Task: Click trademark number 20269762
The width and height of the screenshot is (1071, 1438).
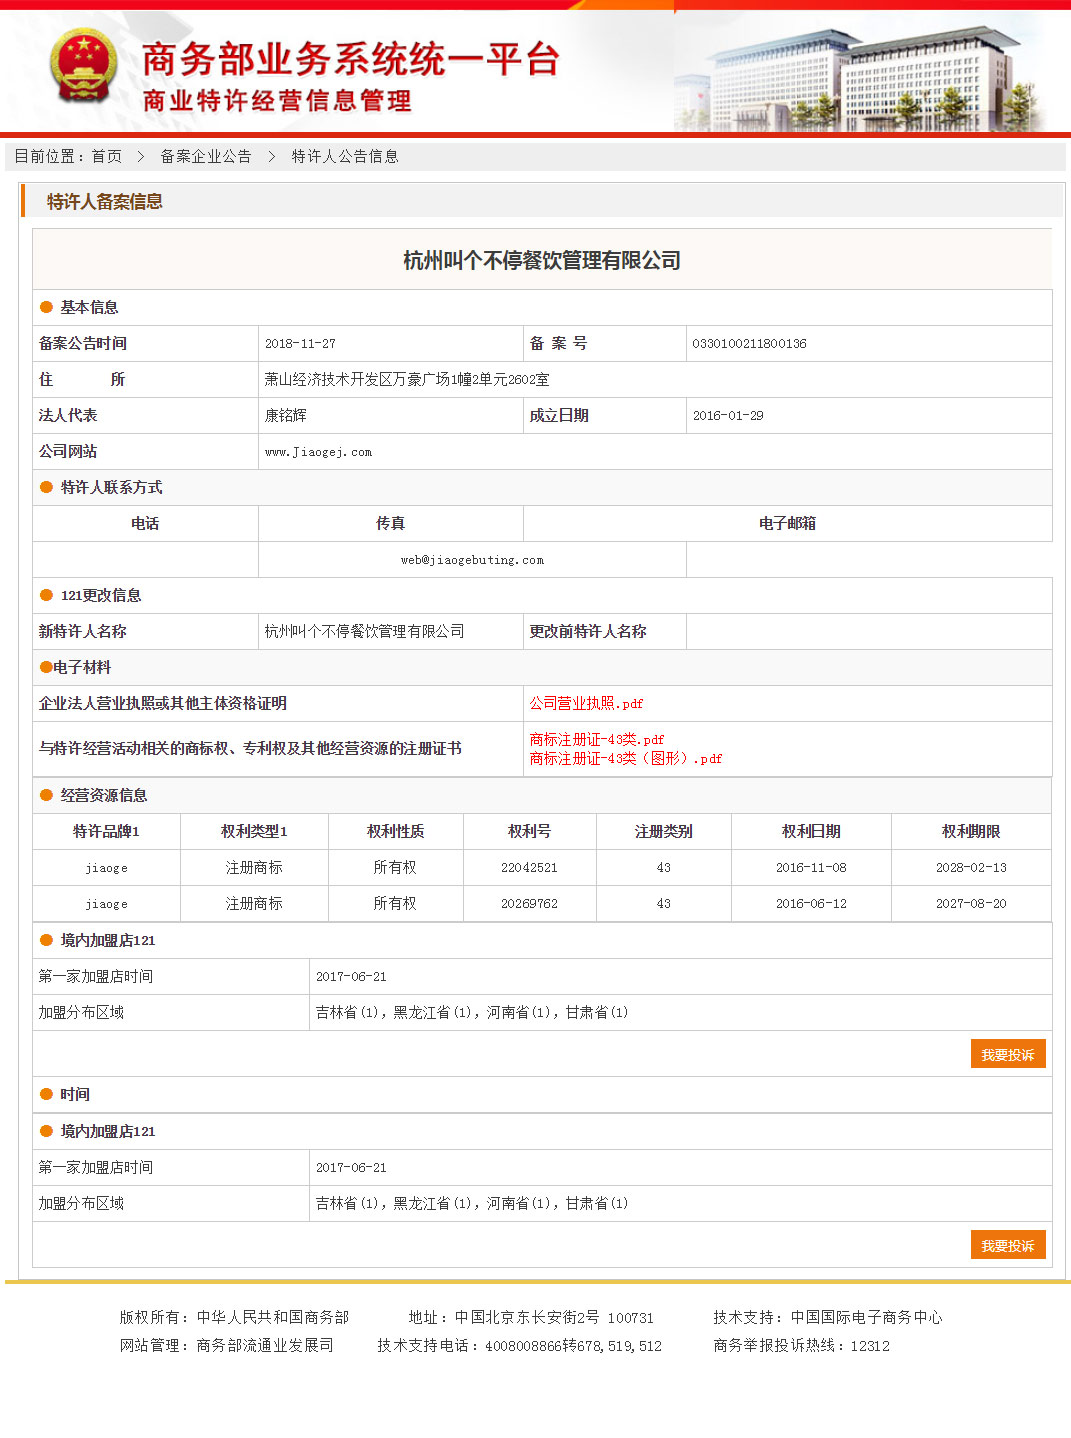Action: click(x=529, y=903)
